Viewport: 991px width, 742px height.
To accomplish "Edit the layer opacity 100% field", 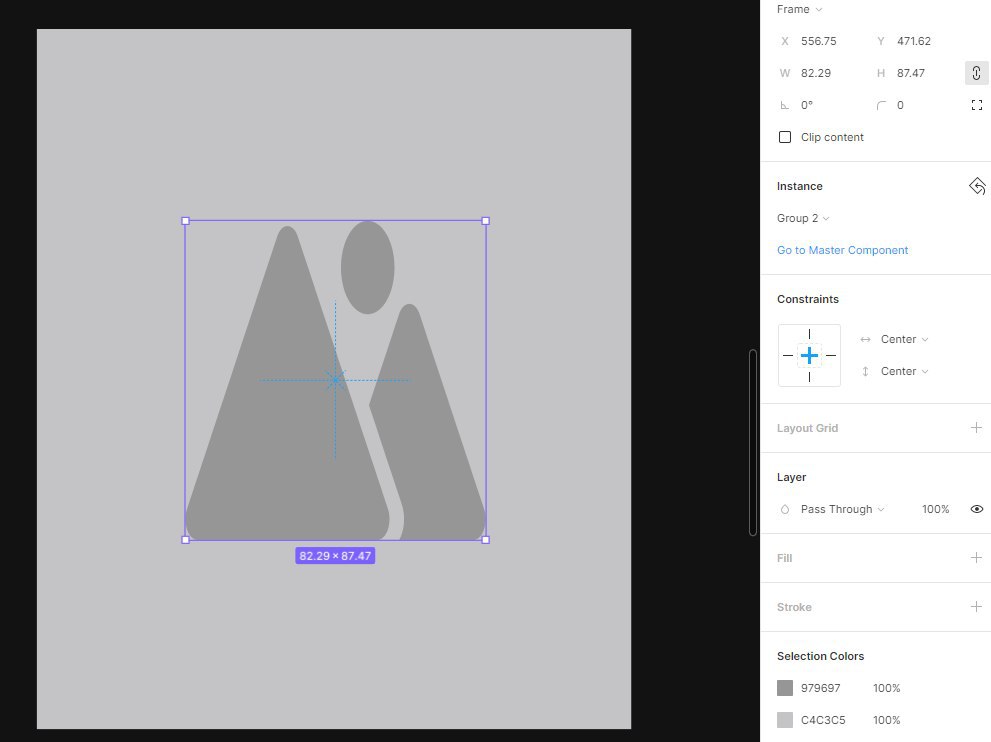I will 935,509.
